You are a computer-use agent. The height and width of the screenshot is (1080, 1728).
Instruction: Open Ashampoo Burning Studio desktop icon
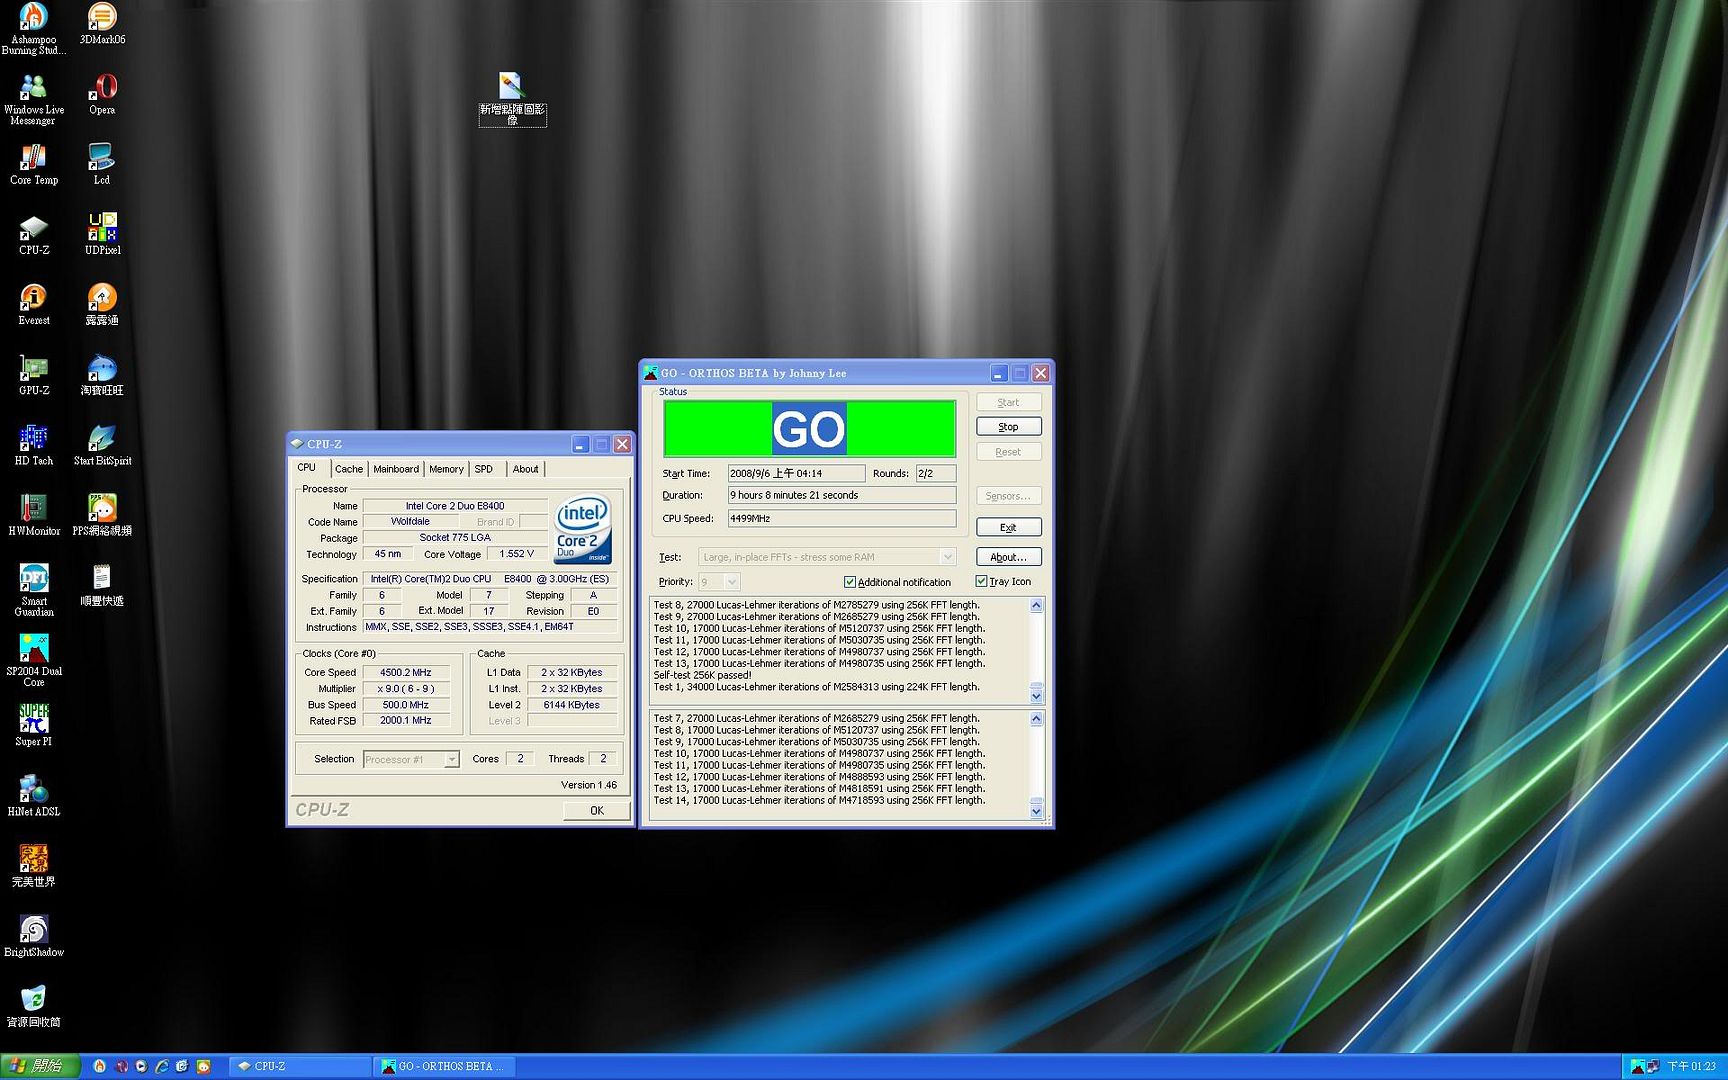coord(34,28)
